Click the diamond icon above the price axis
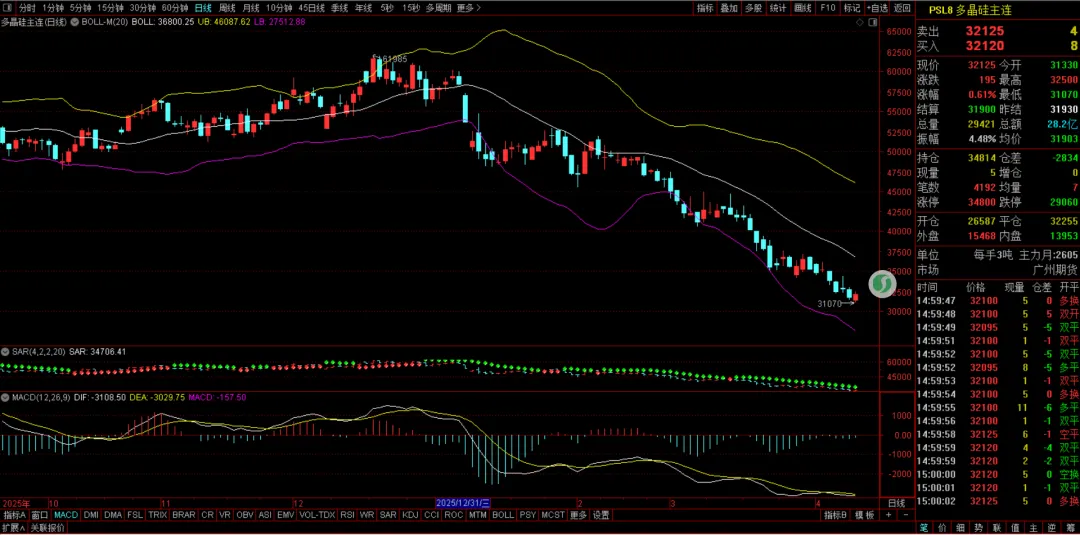Image resolution: width=1080 pixels, height=535 pixels. (x=860, y=22)
